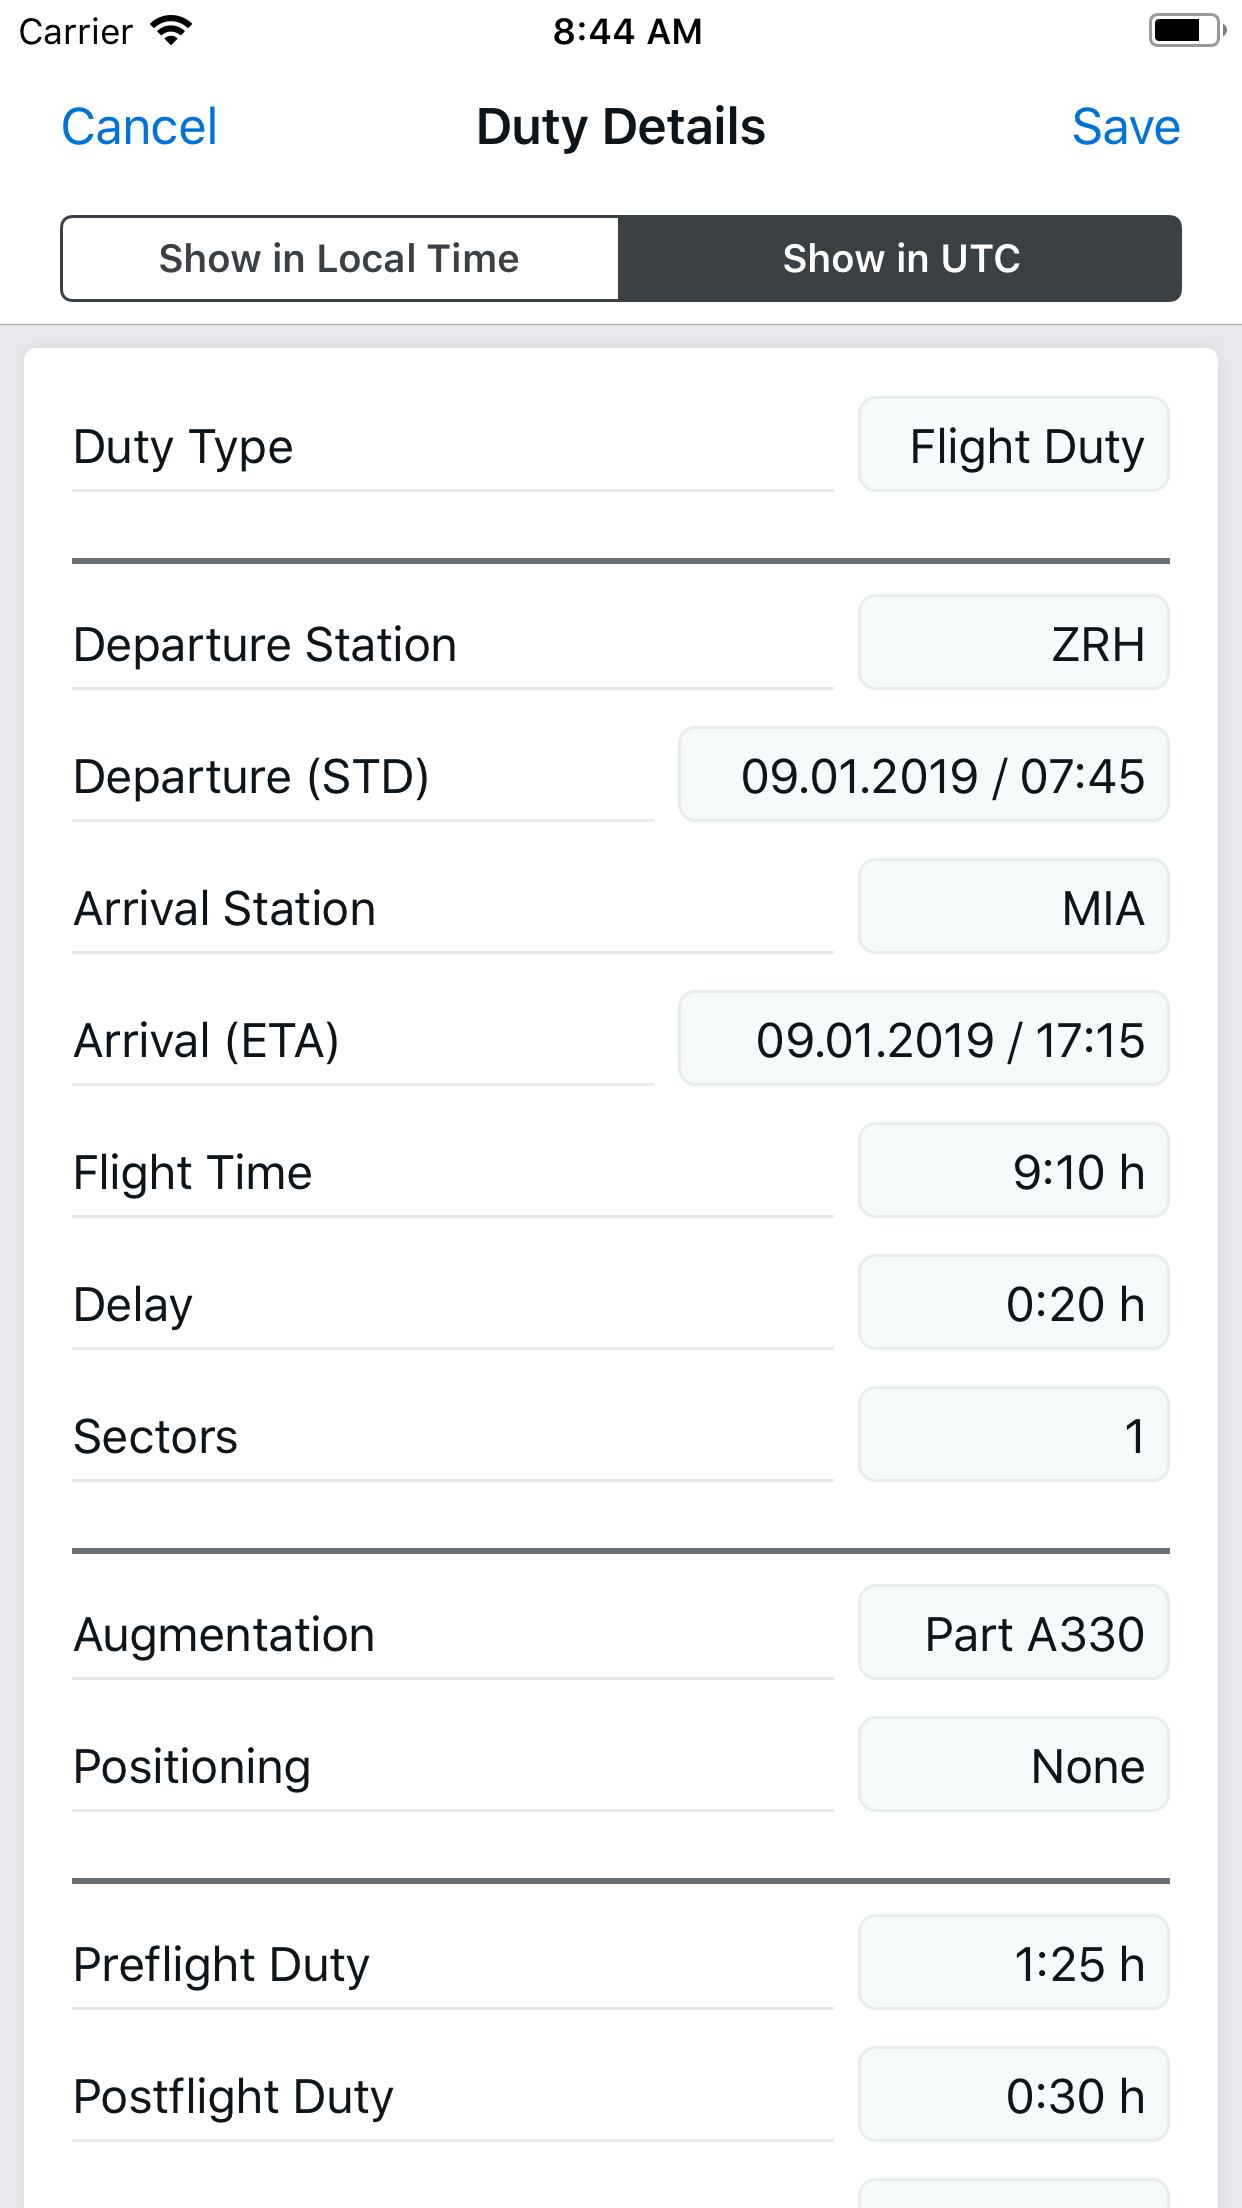
Task: Tap the battery indicator icon
Action: click(x=1186, y=31)
